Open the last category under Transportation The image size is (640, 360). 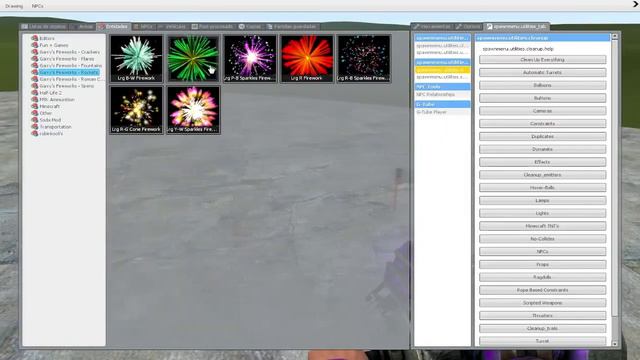point(51,133)
